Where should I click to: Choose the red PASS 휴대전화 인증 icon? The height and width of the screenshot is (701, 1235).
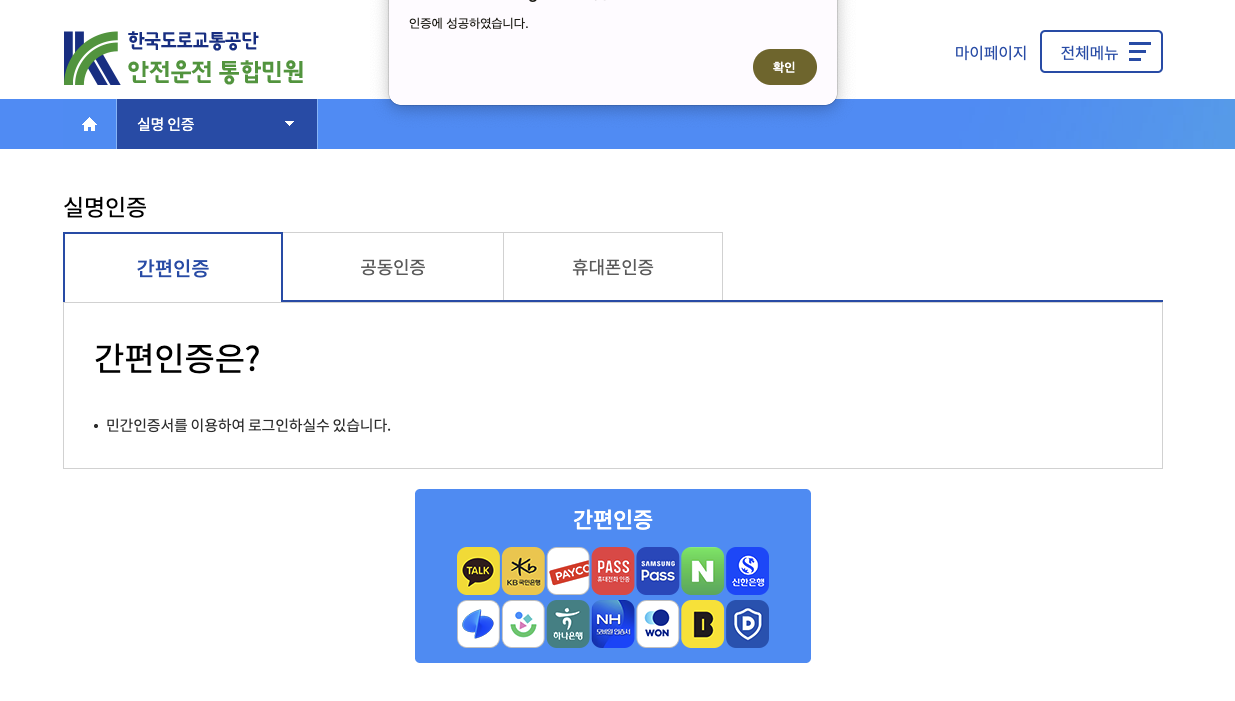[613, 571]
